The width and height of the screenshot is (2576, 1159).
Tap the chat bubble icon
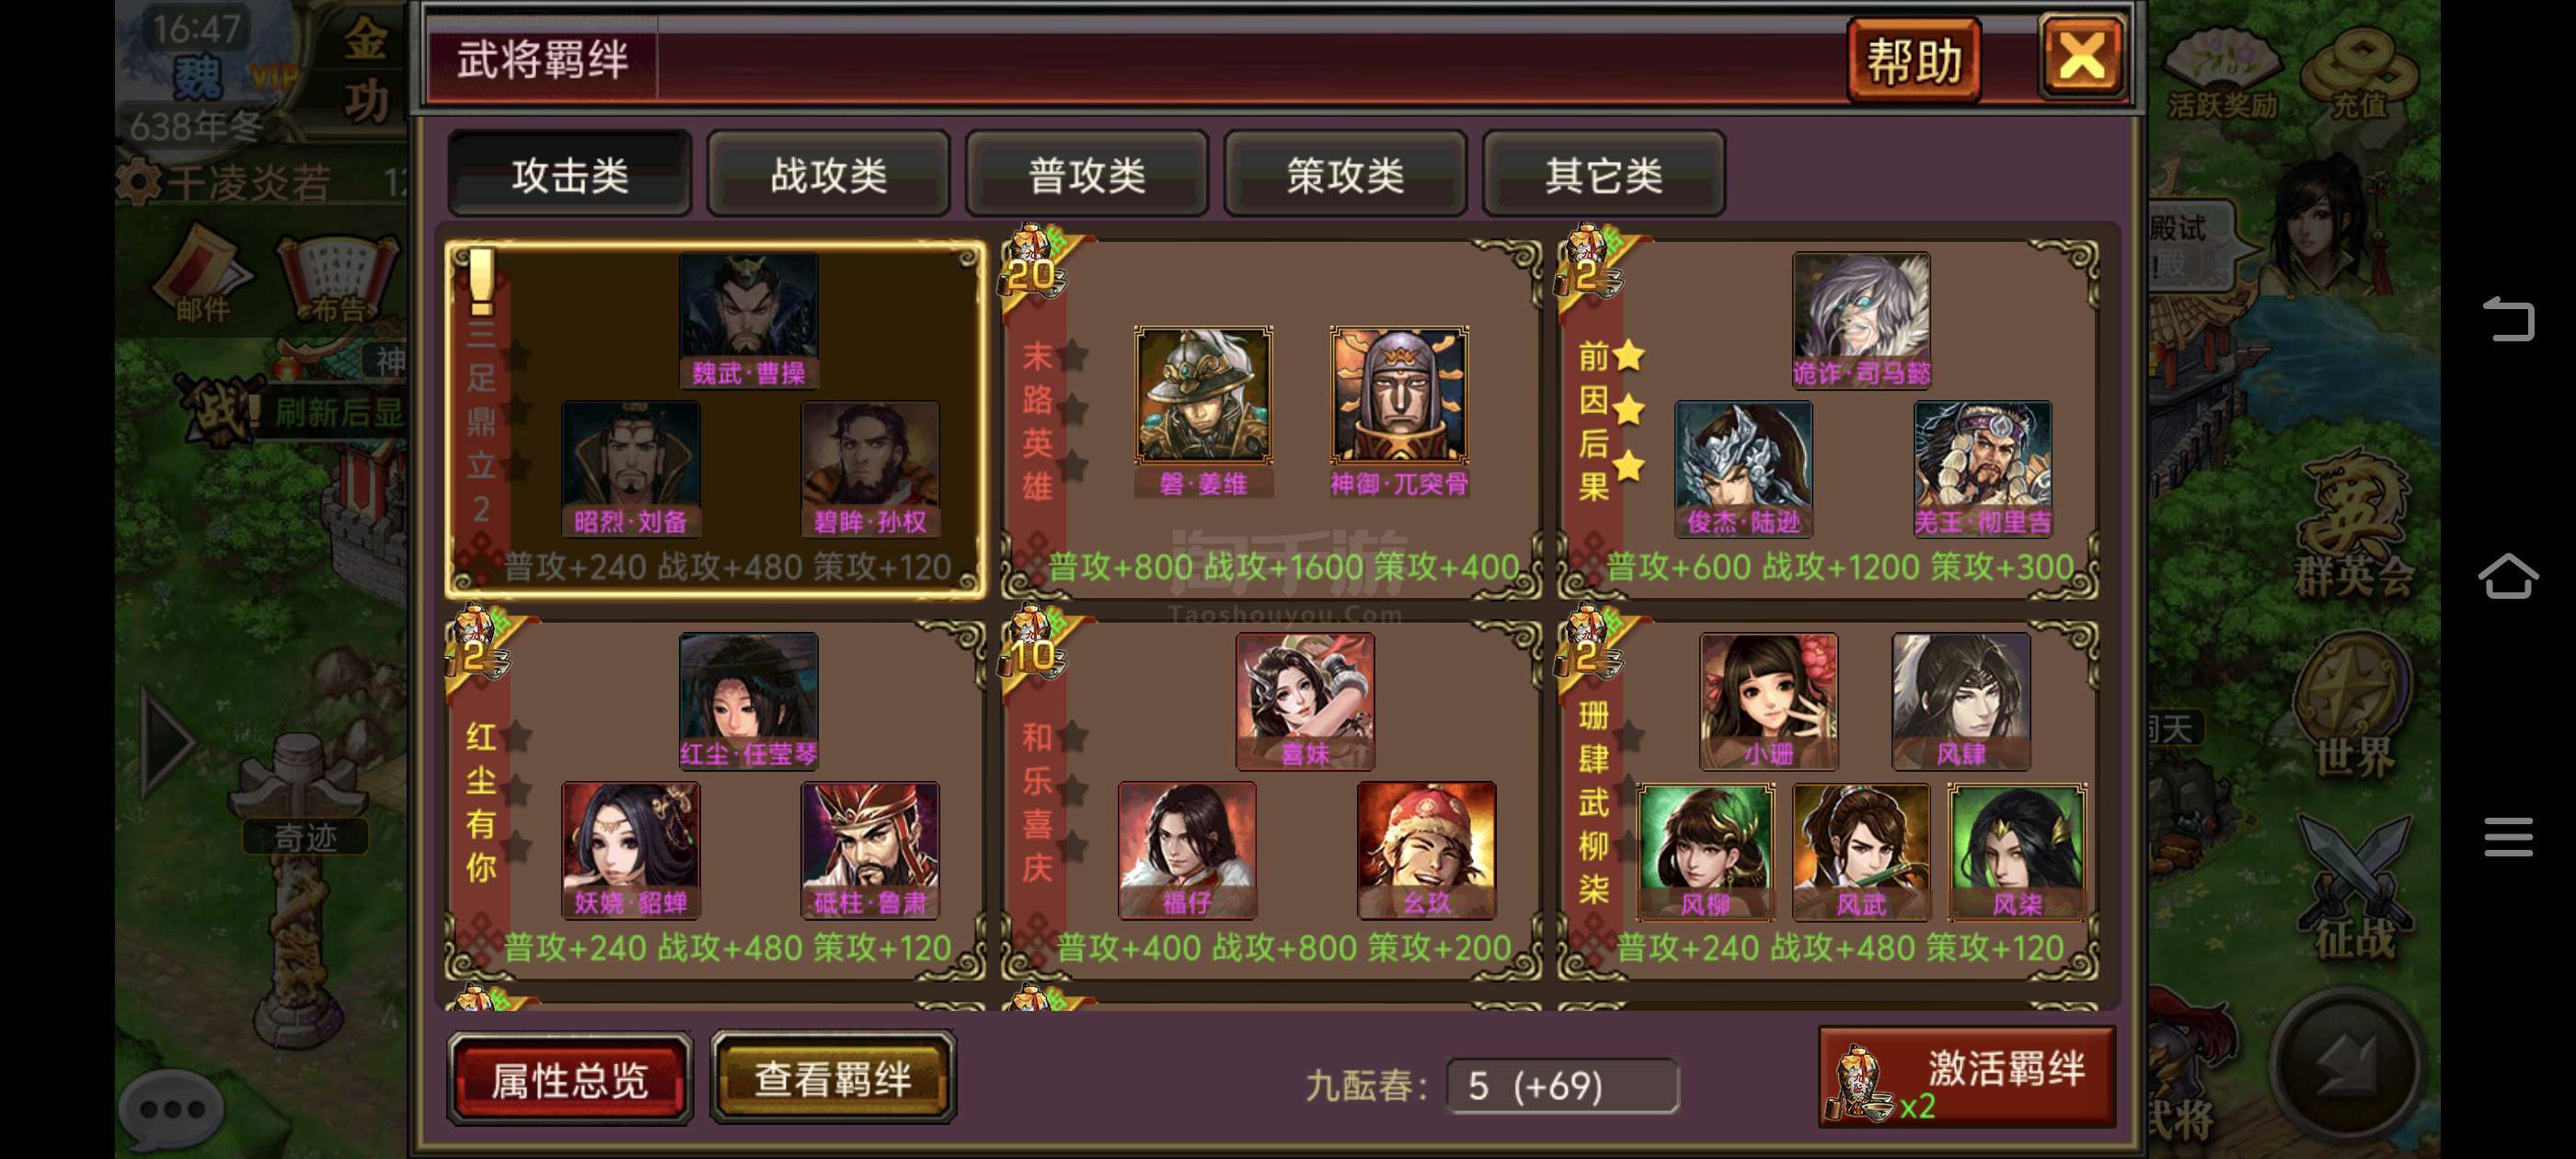click(171, 1108)
